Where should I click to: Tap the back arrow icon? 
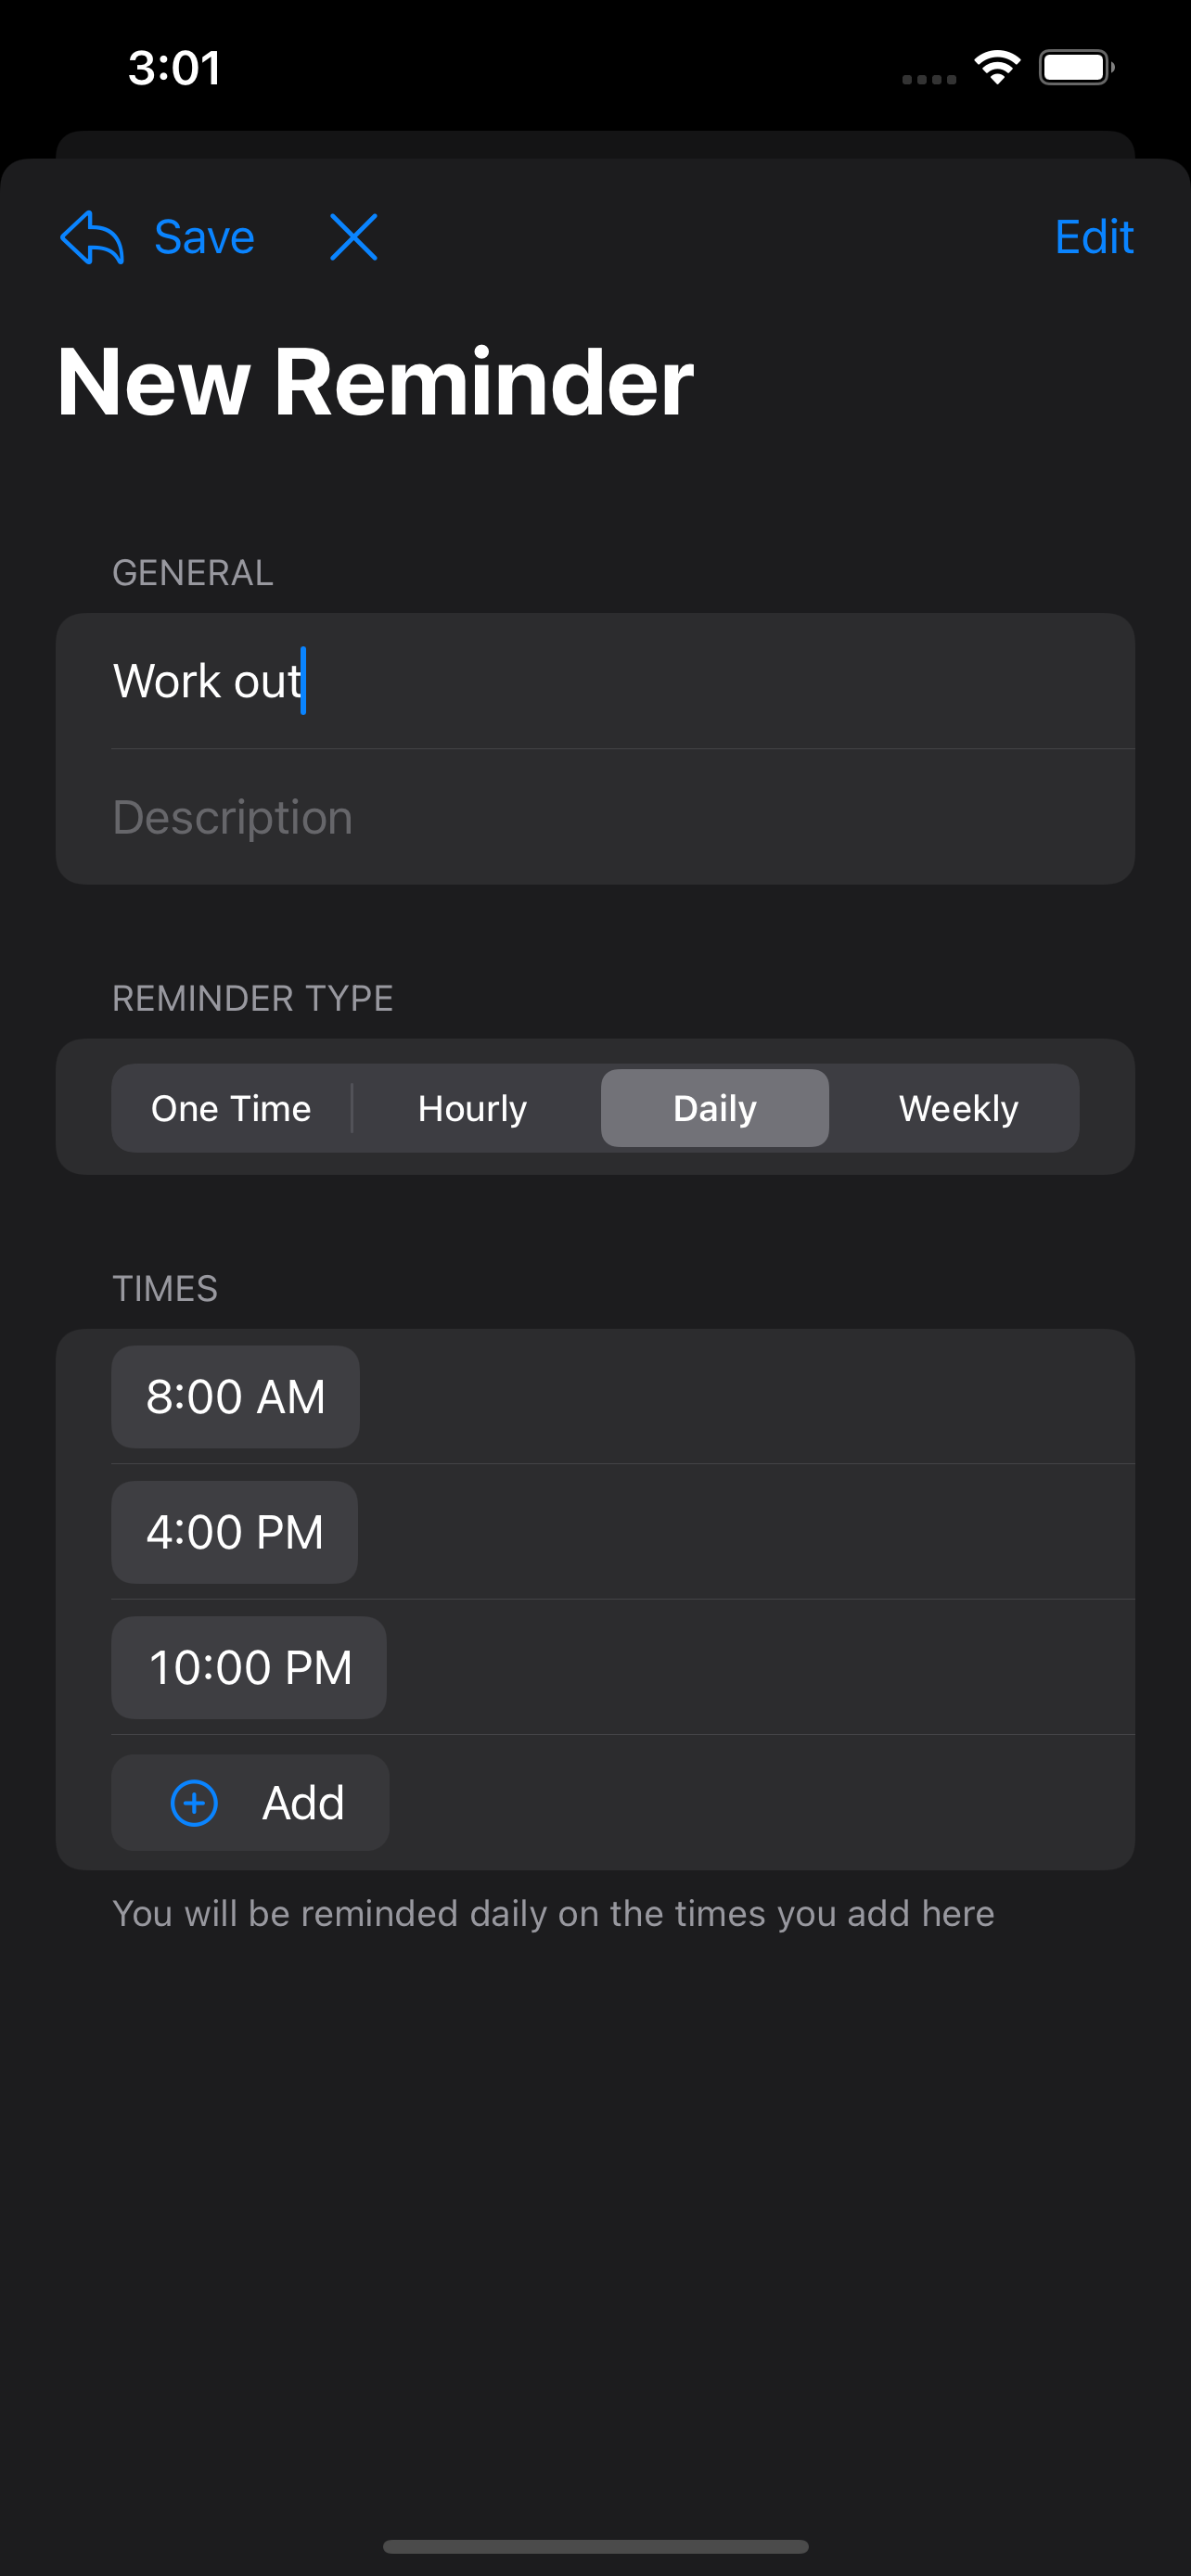tap(92, 238)
